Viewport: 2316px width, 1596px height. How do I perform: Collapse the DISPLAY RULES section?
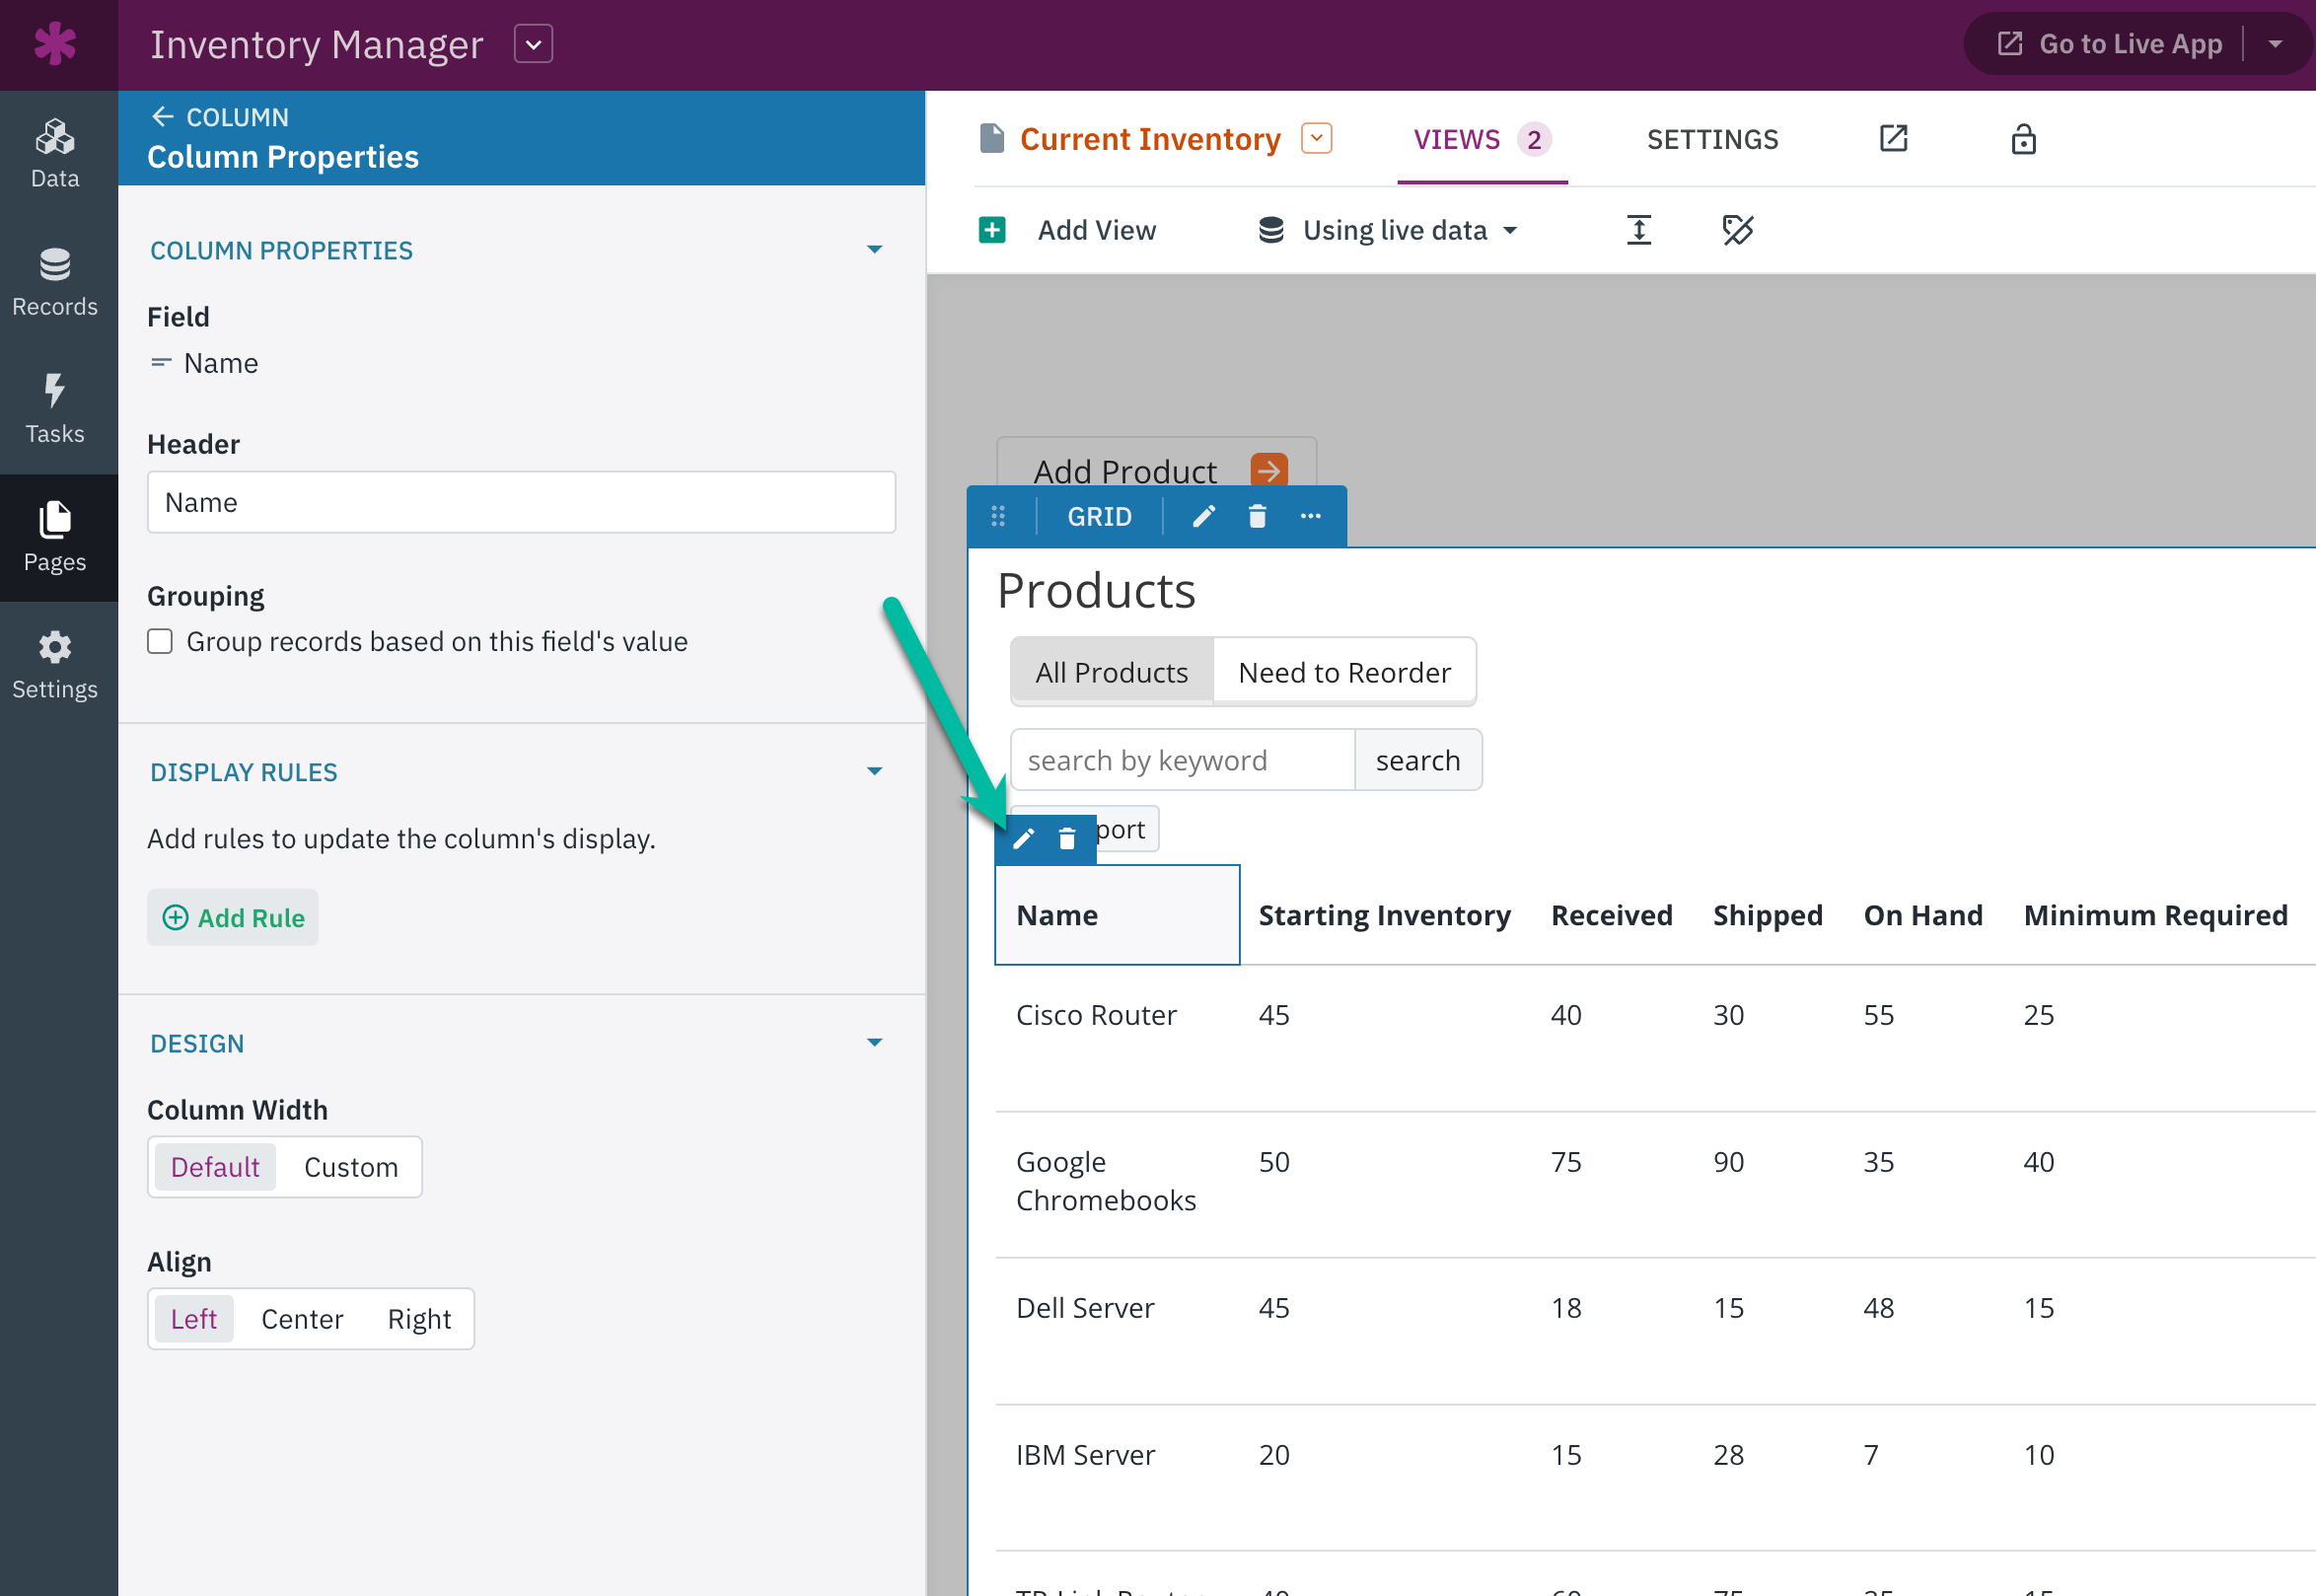(x=874, y=771)
